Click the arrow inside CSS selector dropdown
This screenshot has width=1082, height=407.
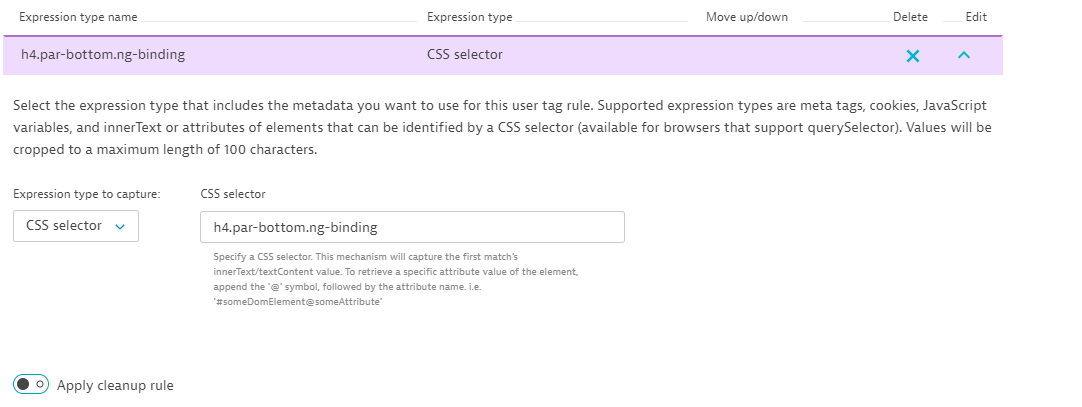pyautogui.click(x=120, y=227)
